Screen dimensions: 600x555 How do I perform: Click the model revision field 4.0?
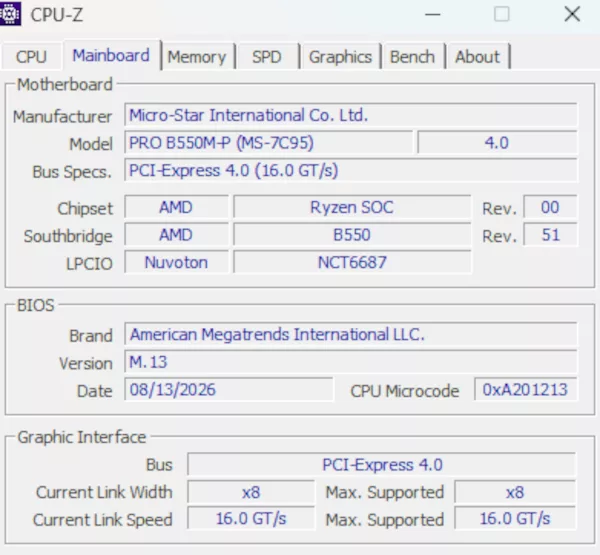tap(497, 143)
